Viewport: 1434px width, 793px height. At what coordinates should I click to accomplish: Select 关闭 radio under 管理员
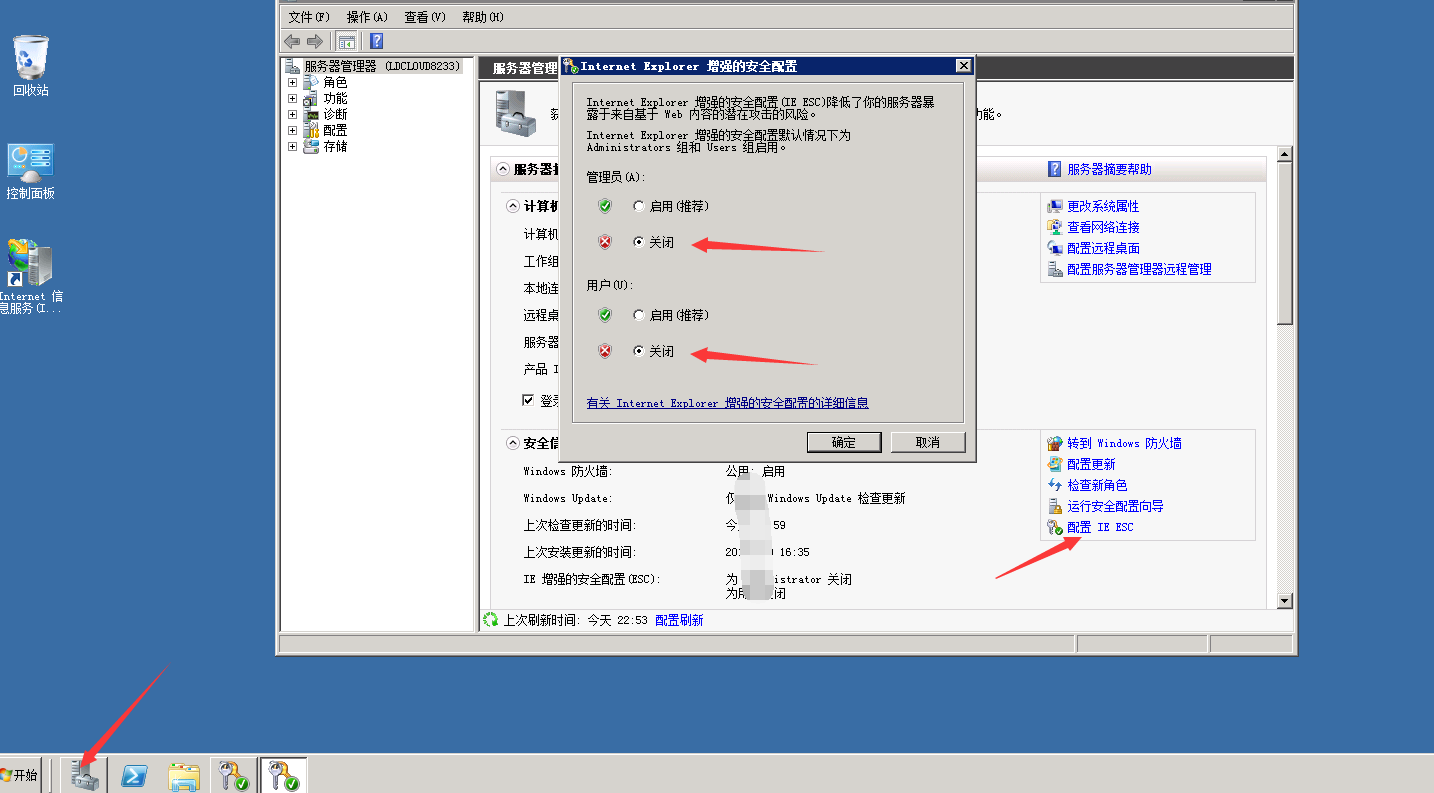(639, 242)
